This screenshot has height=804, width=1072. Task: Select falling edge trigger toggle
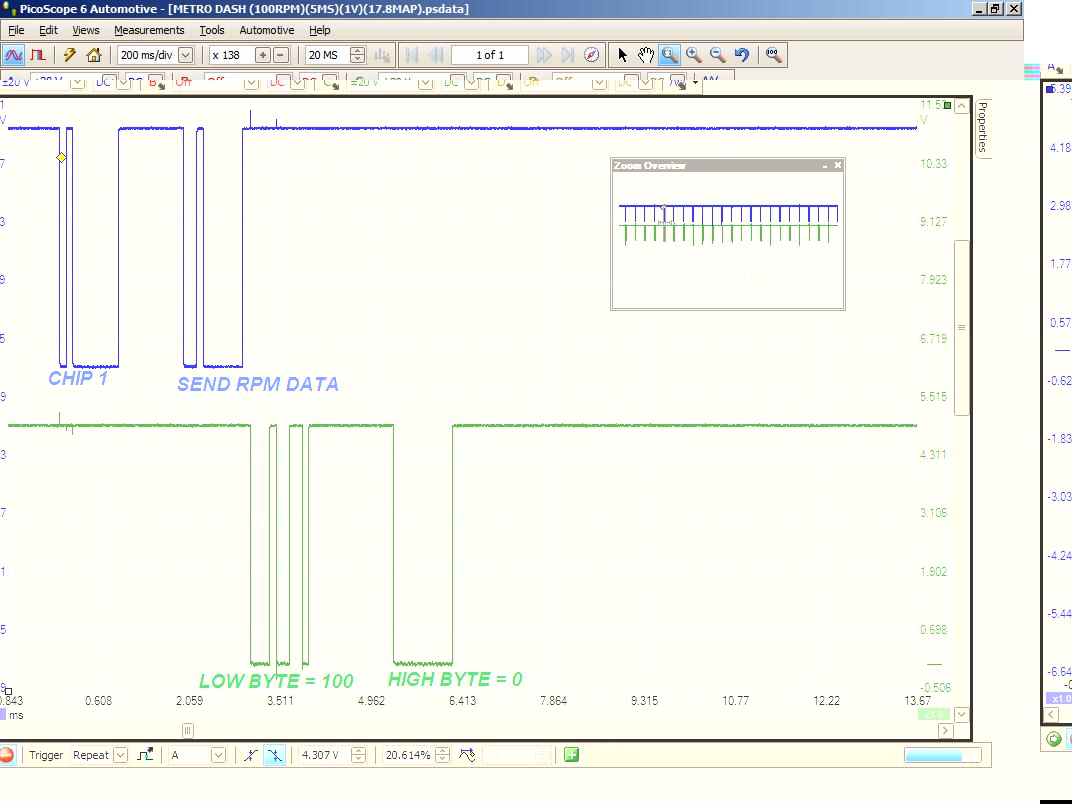(x=274, y=755)
